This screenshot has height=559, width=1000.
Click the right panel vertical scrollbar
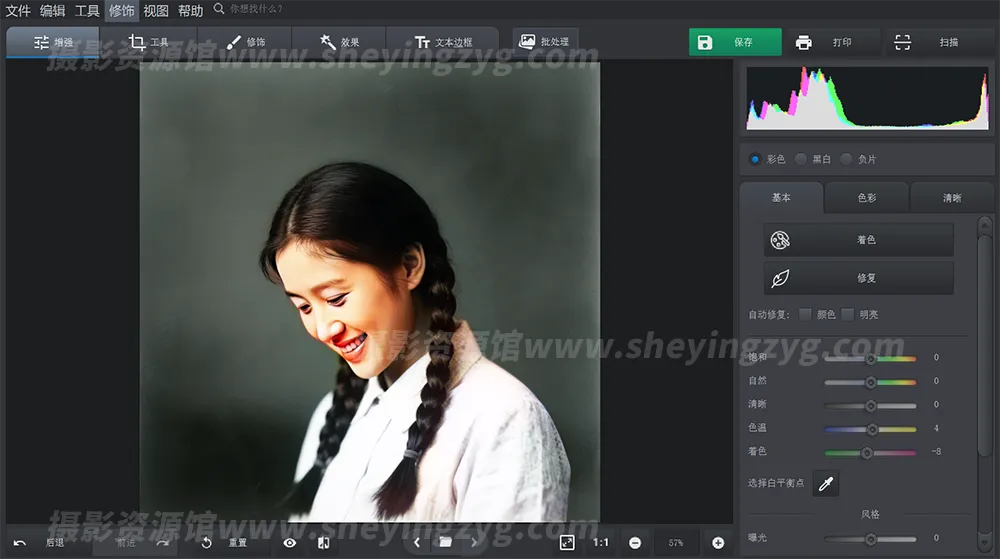pos(985,344)
